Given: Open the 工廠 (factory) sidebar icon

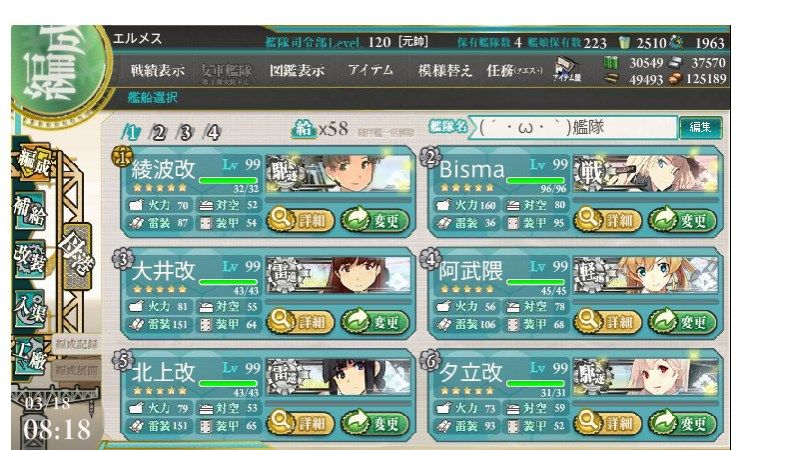Looking at the screenshot, I should pyautogui.click(x=30, y=356).
